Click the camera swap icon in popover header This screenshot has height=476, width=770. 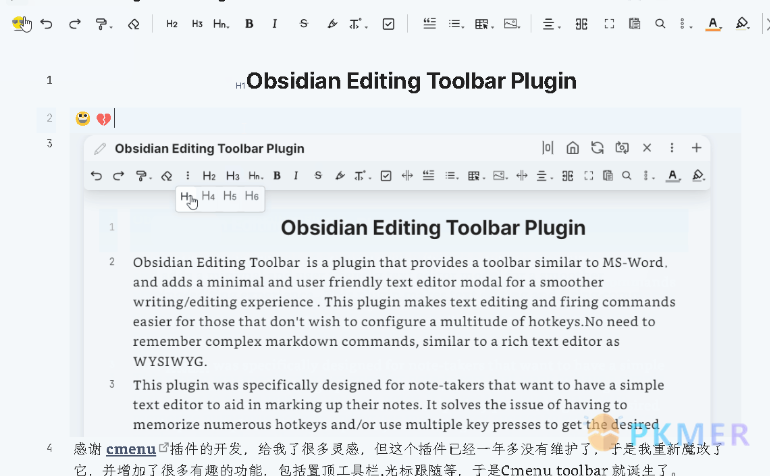click(622, 148)
